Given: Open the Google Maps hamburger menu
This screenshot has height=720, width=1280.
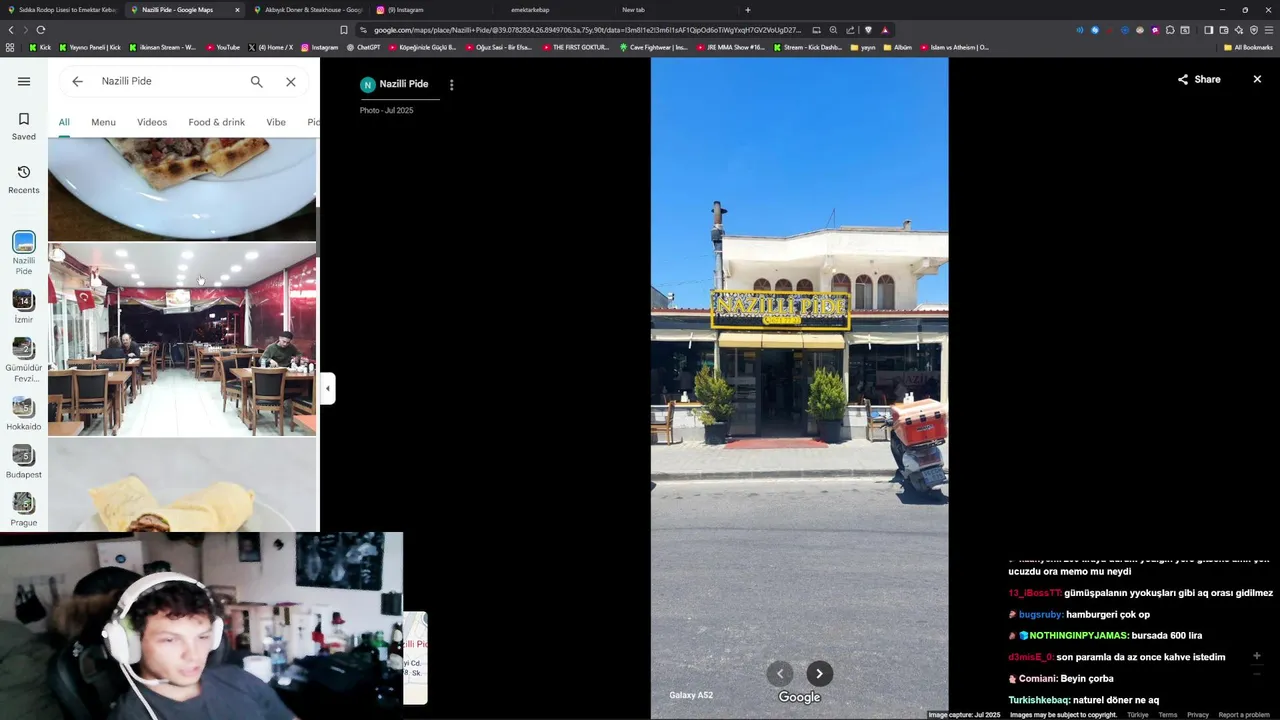Looking at the screenshot, I should coord(24,82).
